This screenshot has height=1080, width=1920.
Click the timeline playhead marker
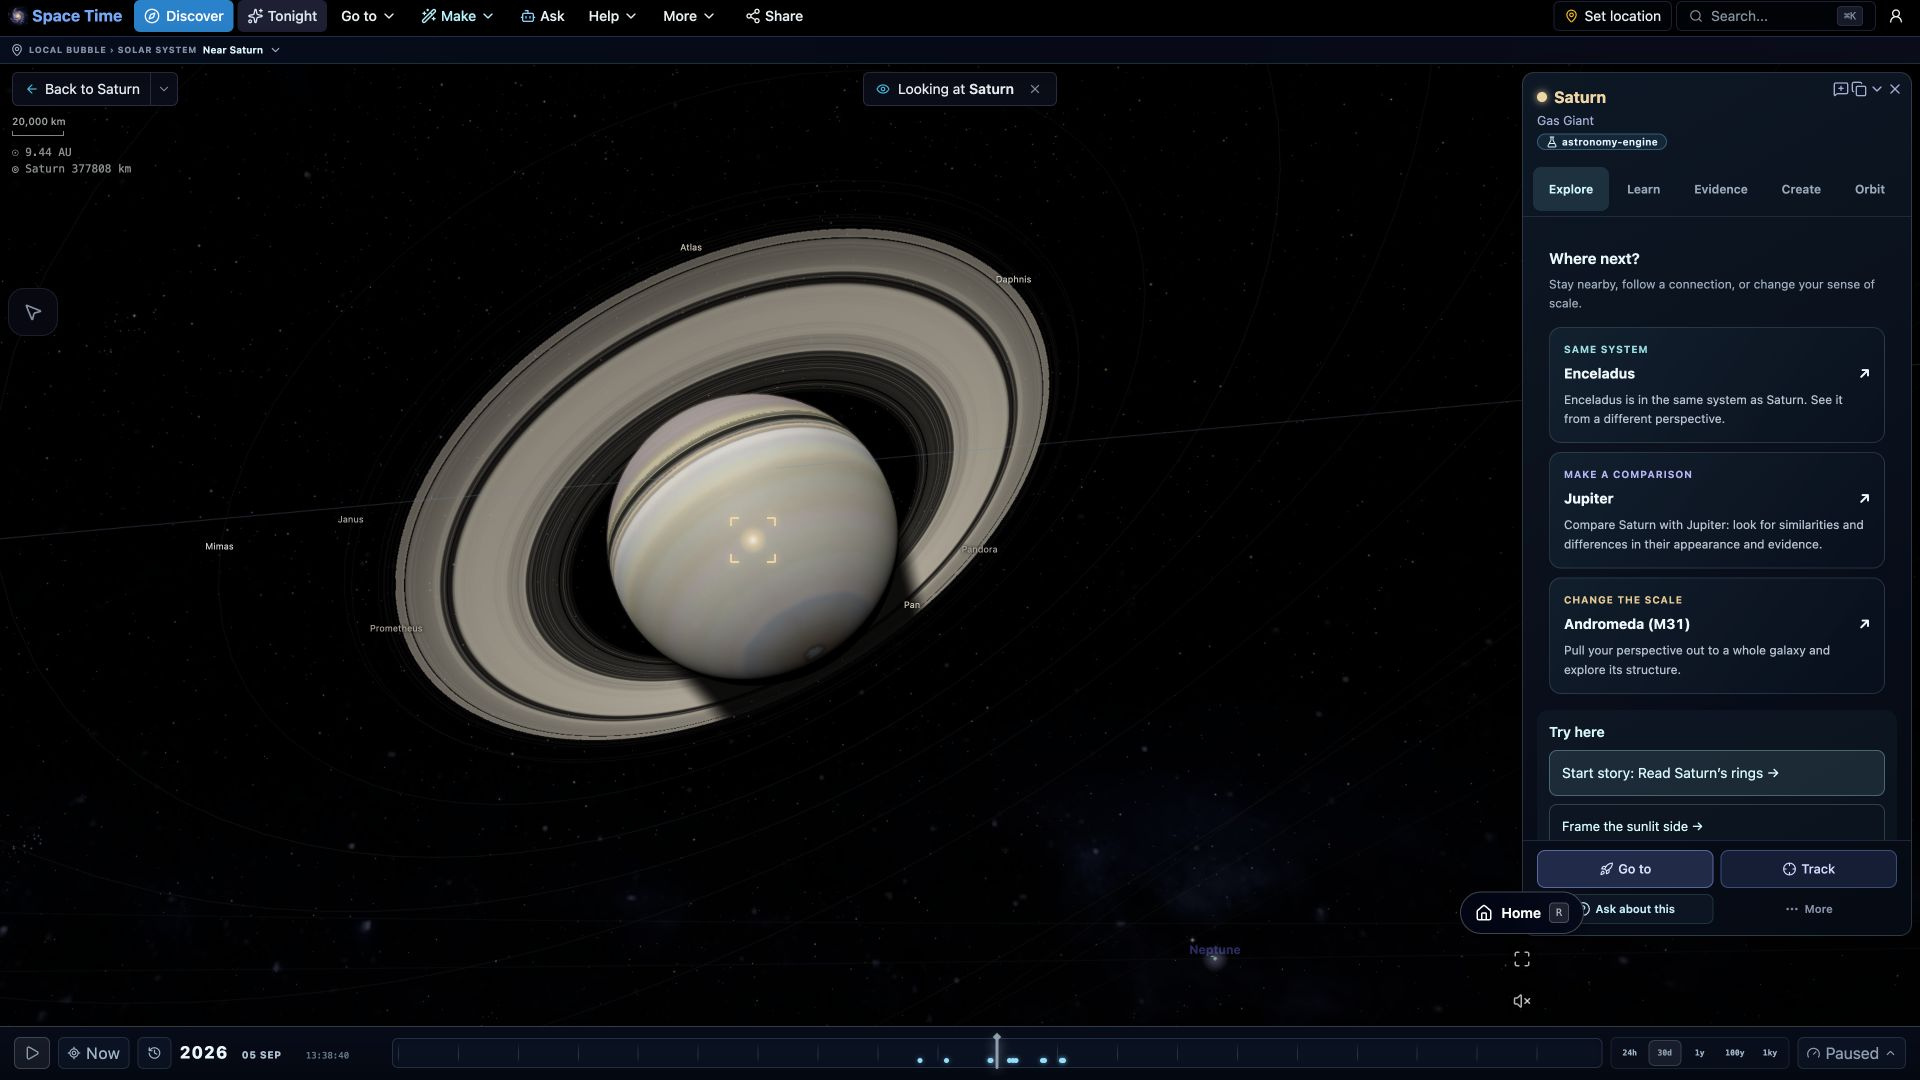(x=996, y=1050)
